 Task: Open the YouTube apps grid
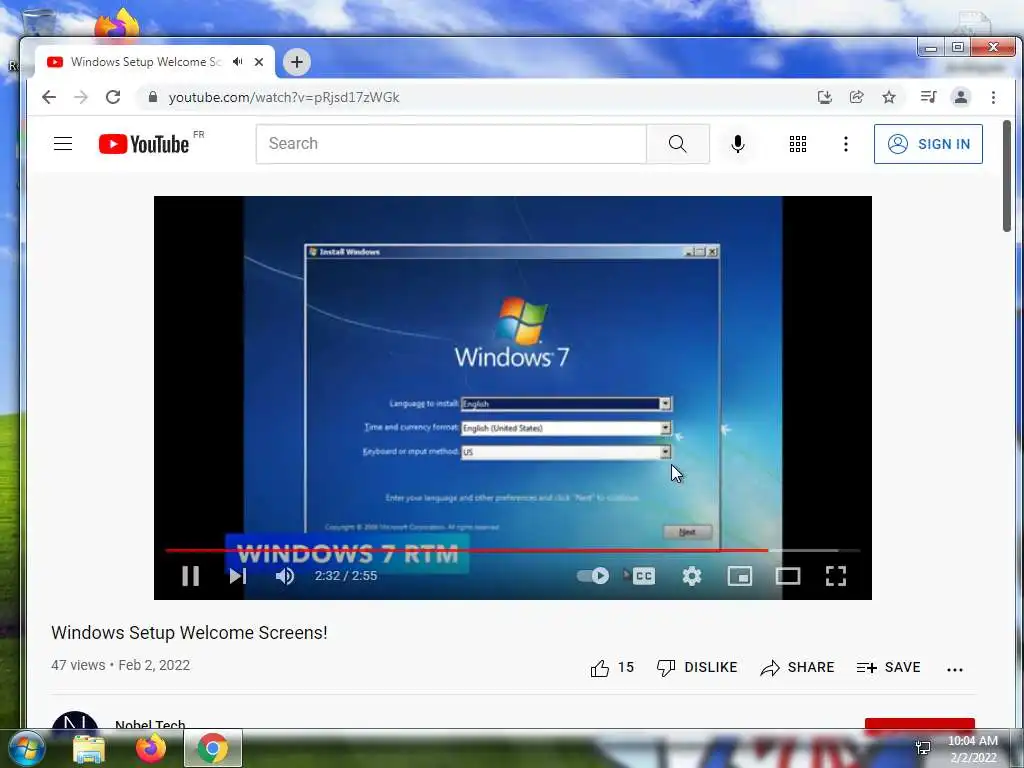[798, 144]
